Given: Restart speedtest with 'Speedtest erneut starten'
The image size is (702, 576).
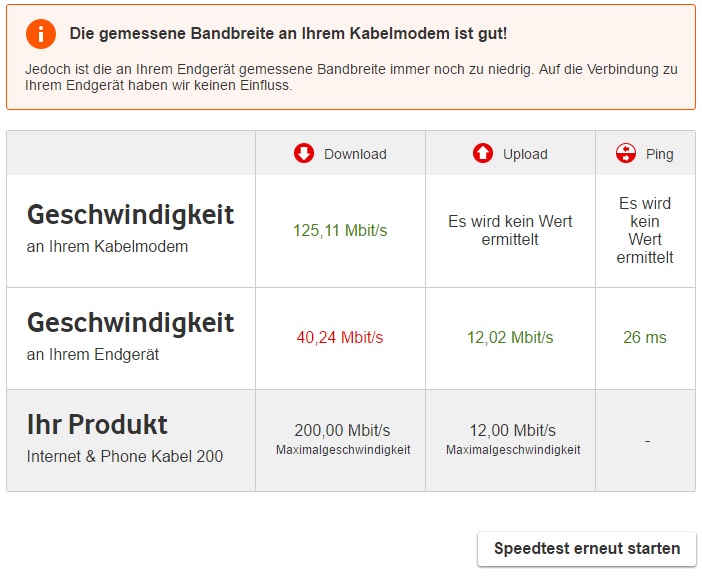Looking at the screenshot, I should click(x=587, y=549).
